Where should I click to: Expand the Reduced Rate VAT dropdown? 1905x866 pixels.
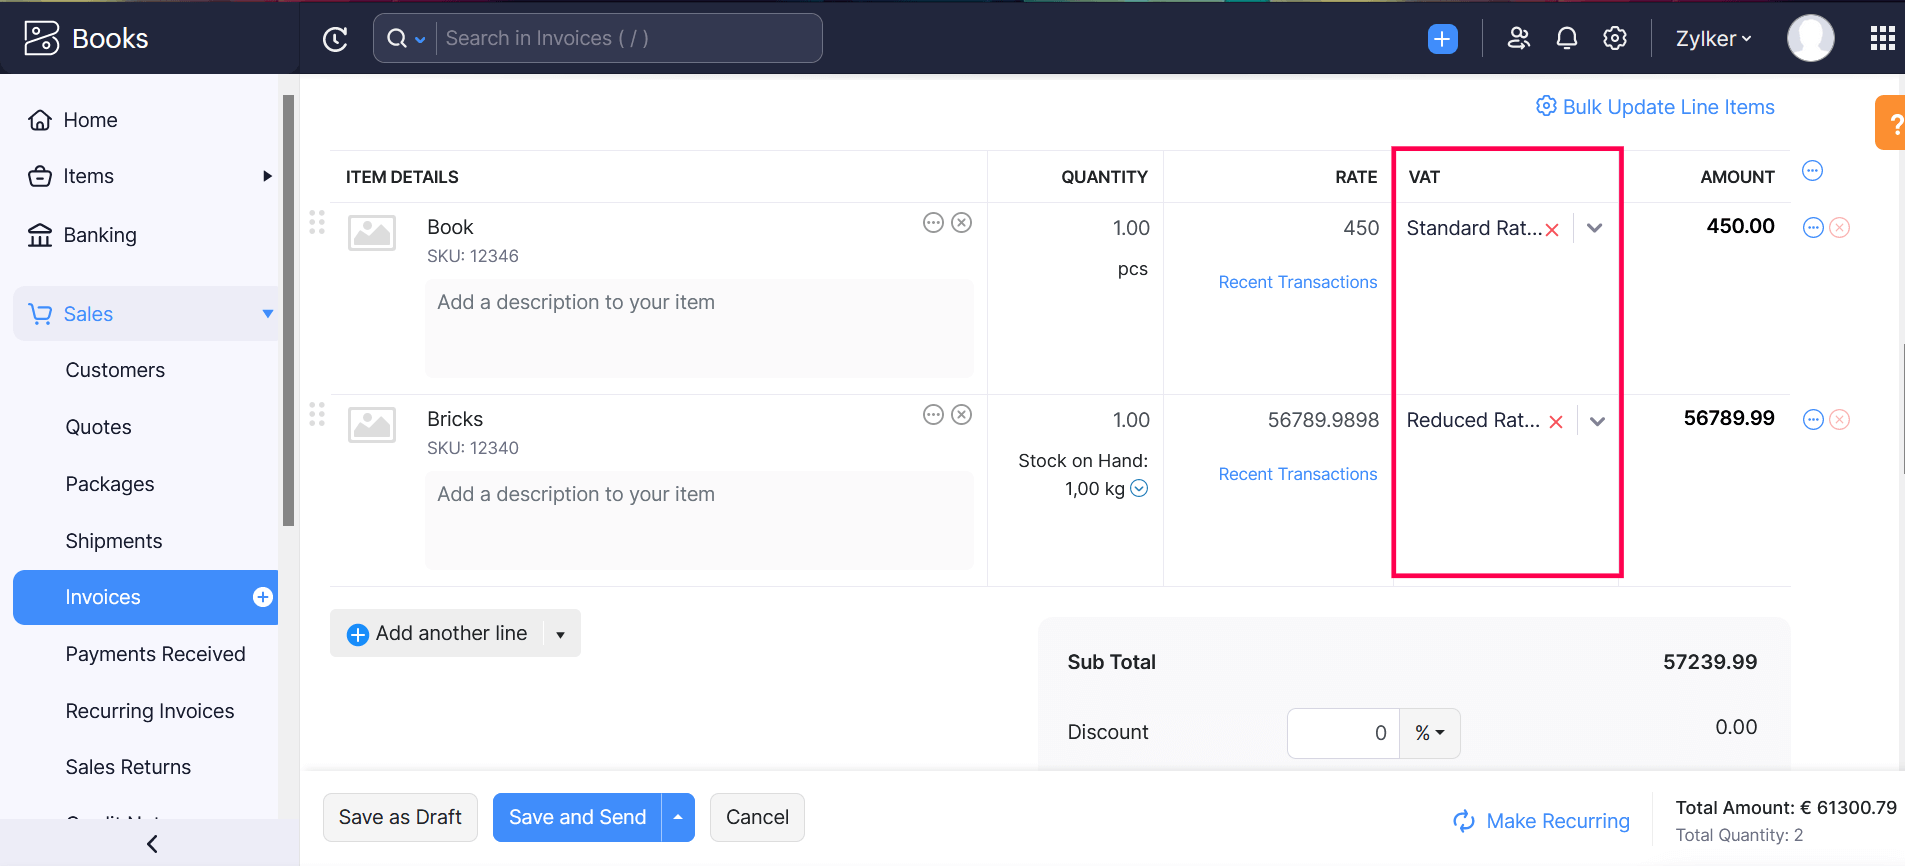point(1597,421)
